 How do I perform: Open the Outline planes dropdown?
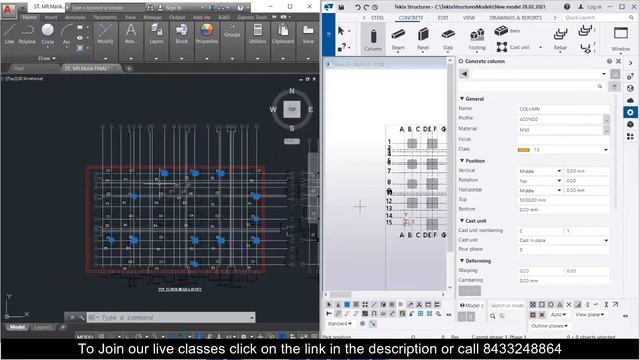click(549, 326)
